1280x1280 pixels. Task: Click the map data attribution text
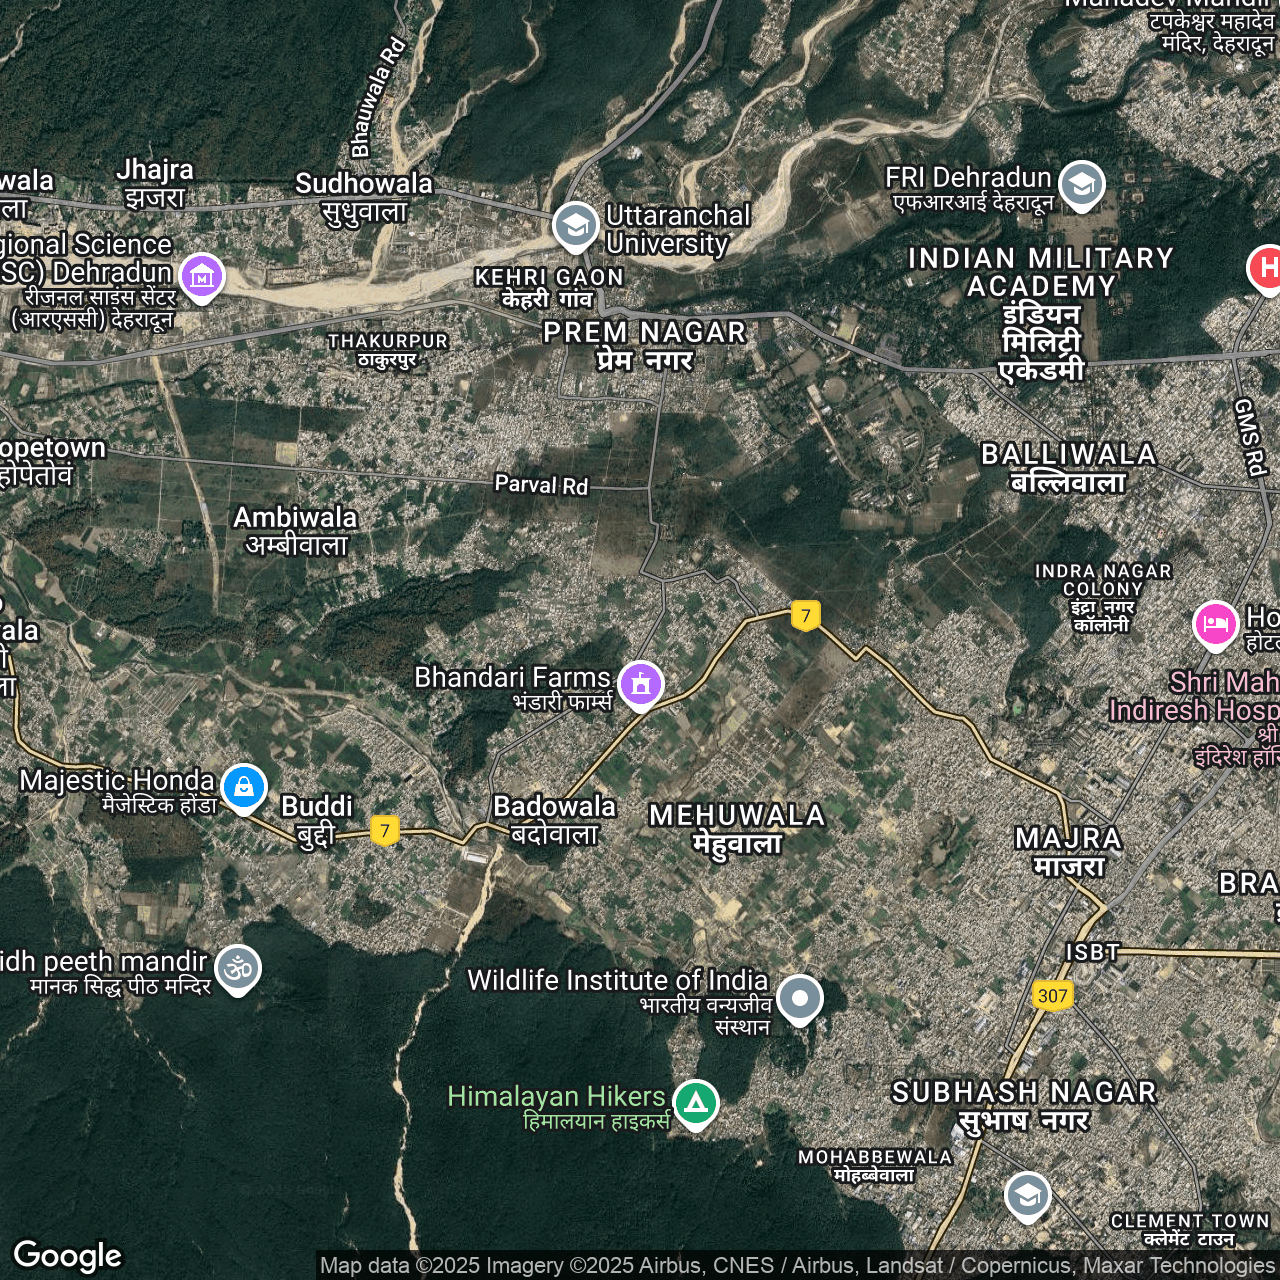(x=796, y=1266)
